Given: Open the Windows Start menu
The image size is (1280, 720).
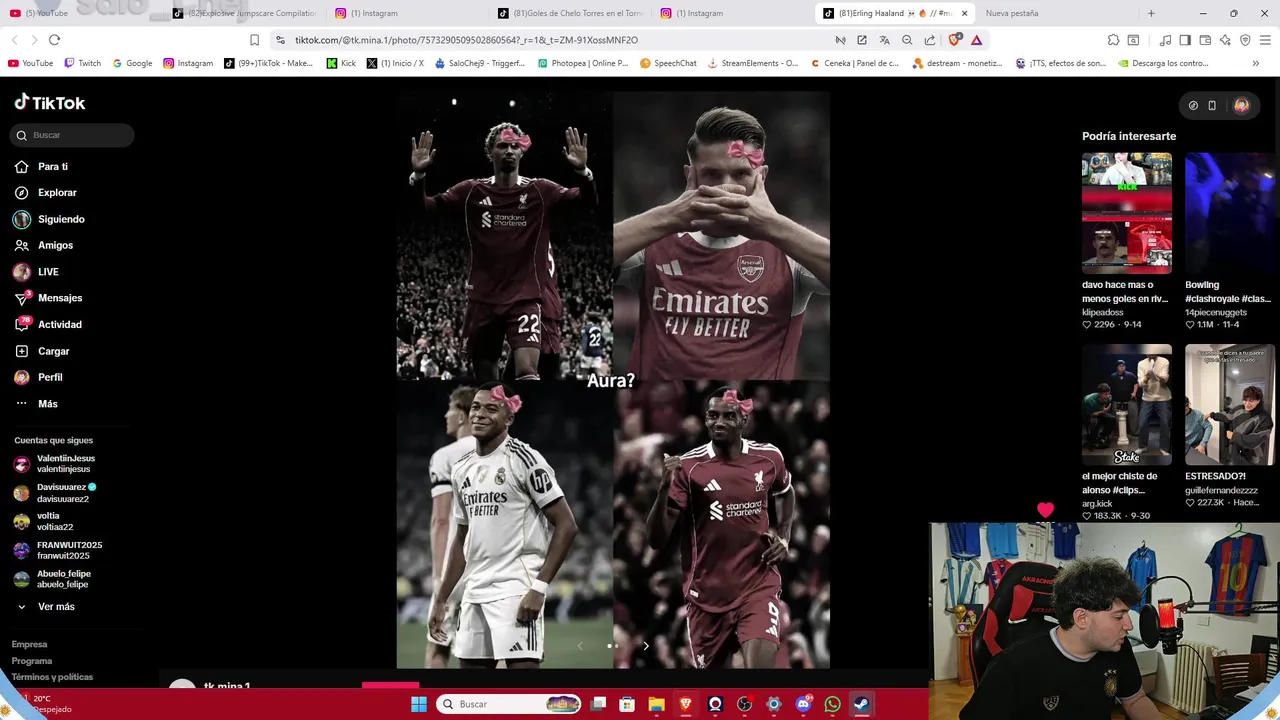Looking at the screenshot, I should (419, 704).
